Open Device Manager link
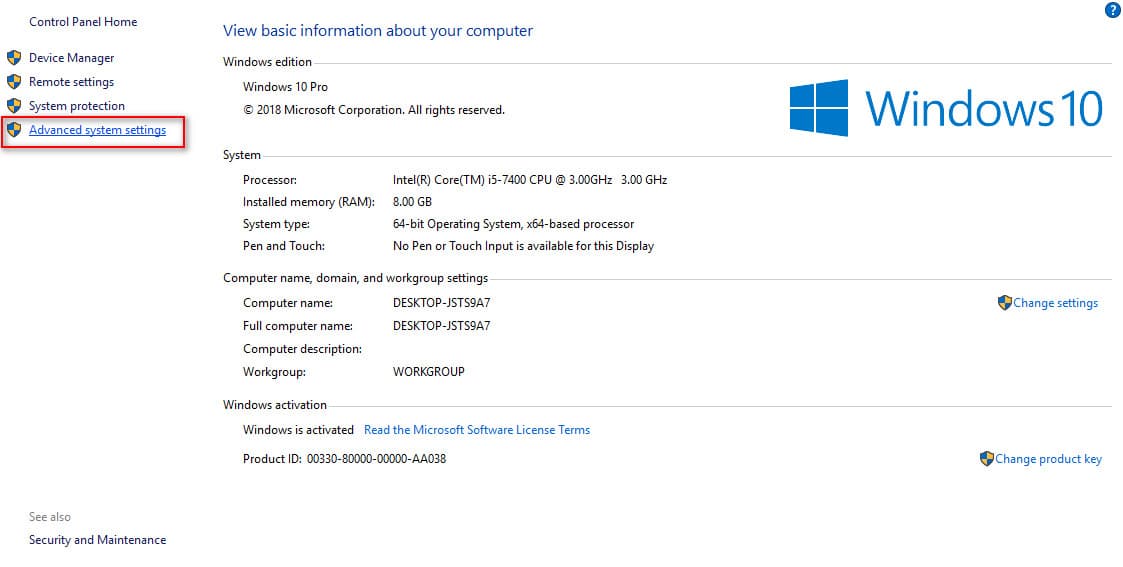The height and width of the screenshot is (567, 1123). coord(71,58)
